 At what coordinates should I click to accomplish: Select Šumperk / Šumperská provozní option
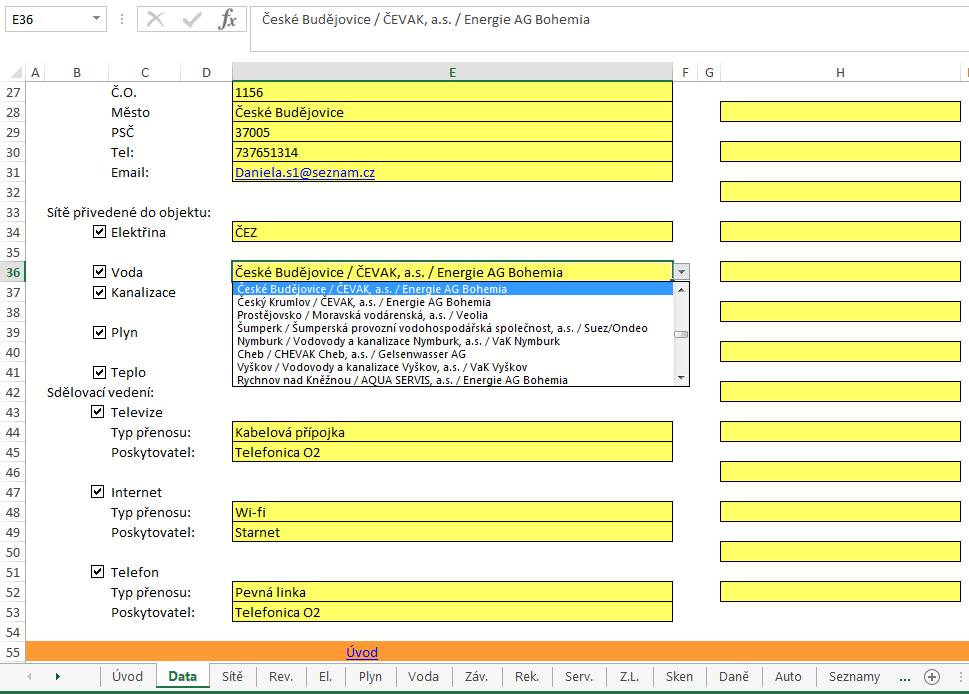click(x=453, y=328)
